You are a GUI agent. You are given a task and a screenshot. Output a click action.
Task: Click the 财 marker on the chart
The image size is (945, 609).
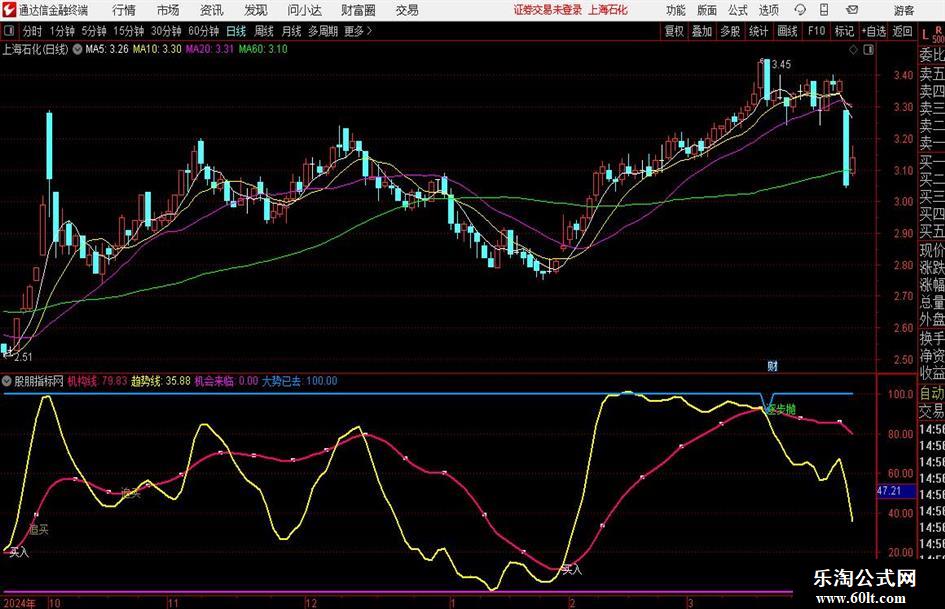pos(772,365)
